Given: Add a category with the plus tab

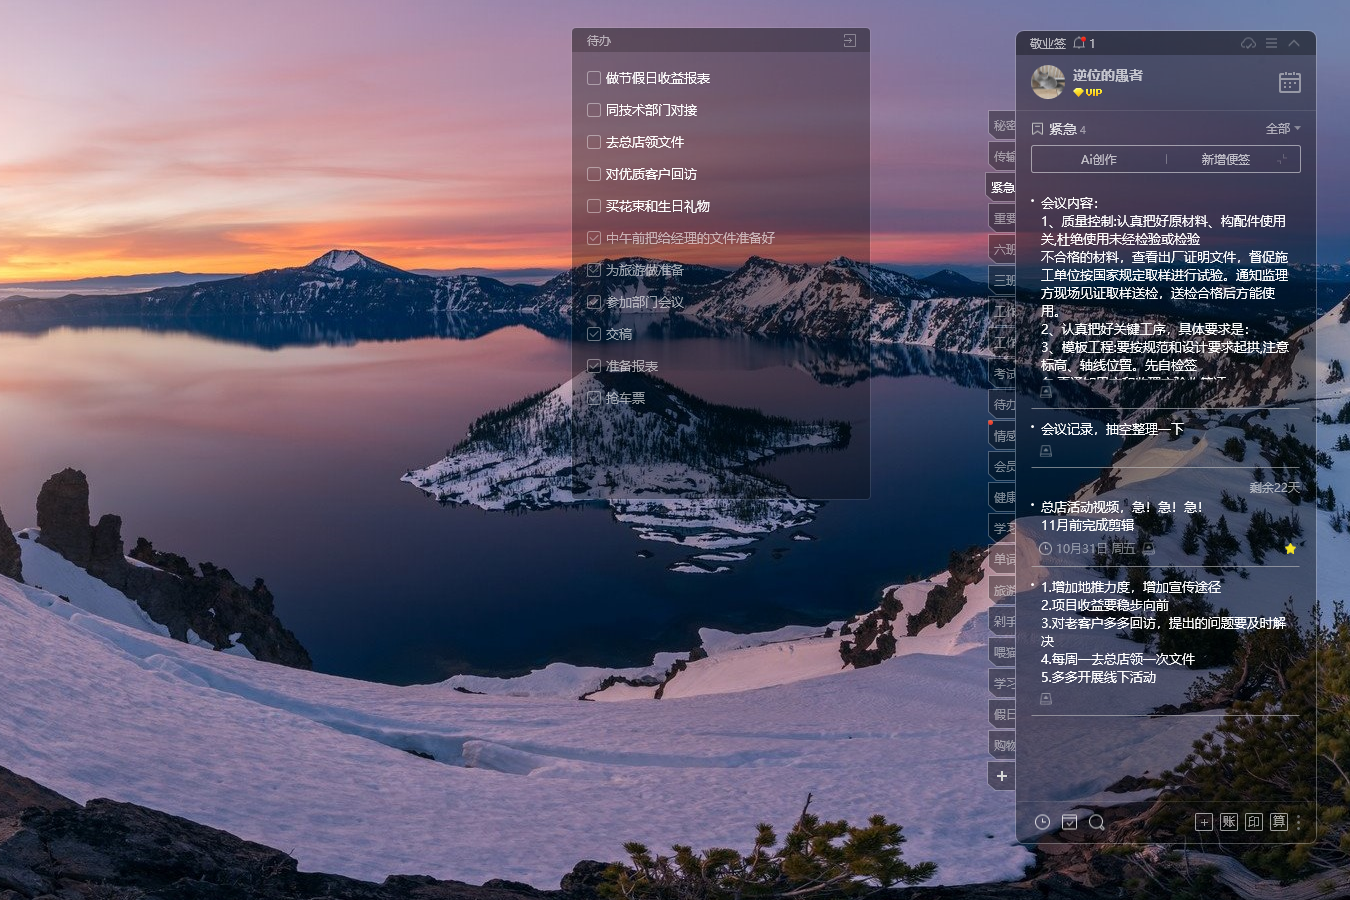Looking at the screenshot, I should pyautogui.click(x=1002, y=776).
